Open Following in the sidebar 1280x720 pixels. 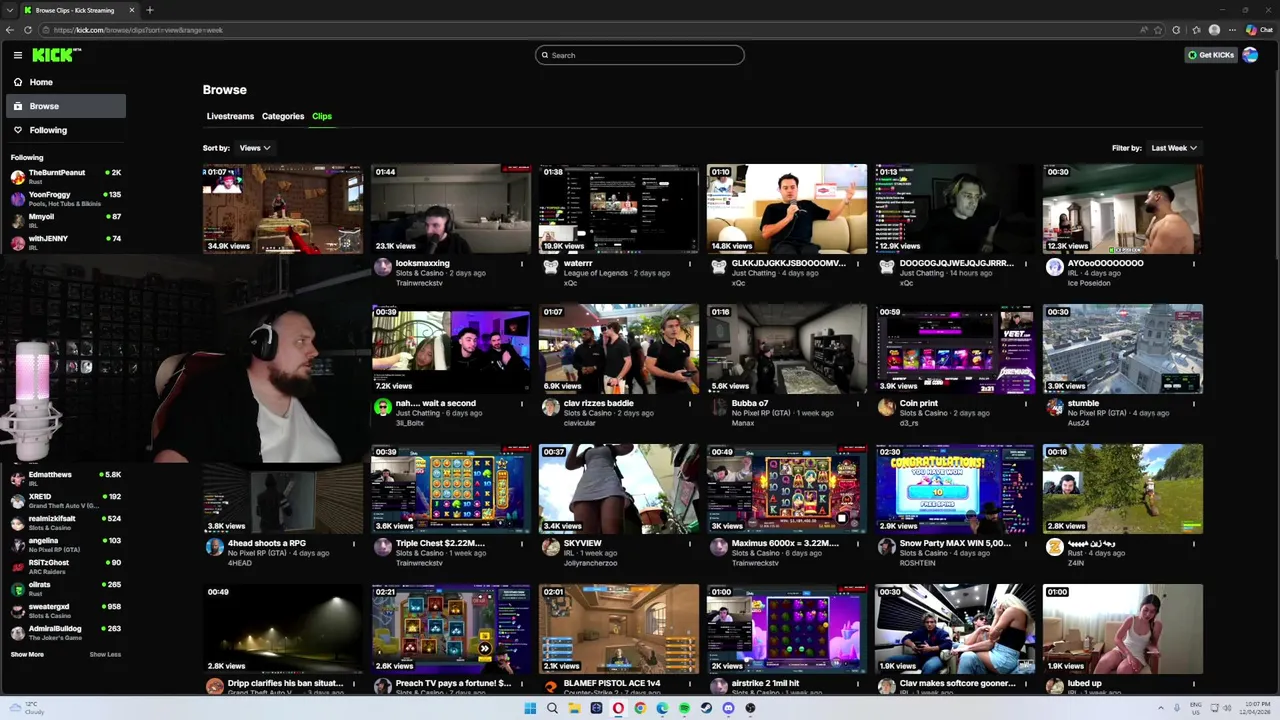click(x=66, y=130)
